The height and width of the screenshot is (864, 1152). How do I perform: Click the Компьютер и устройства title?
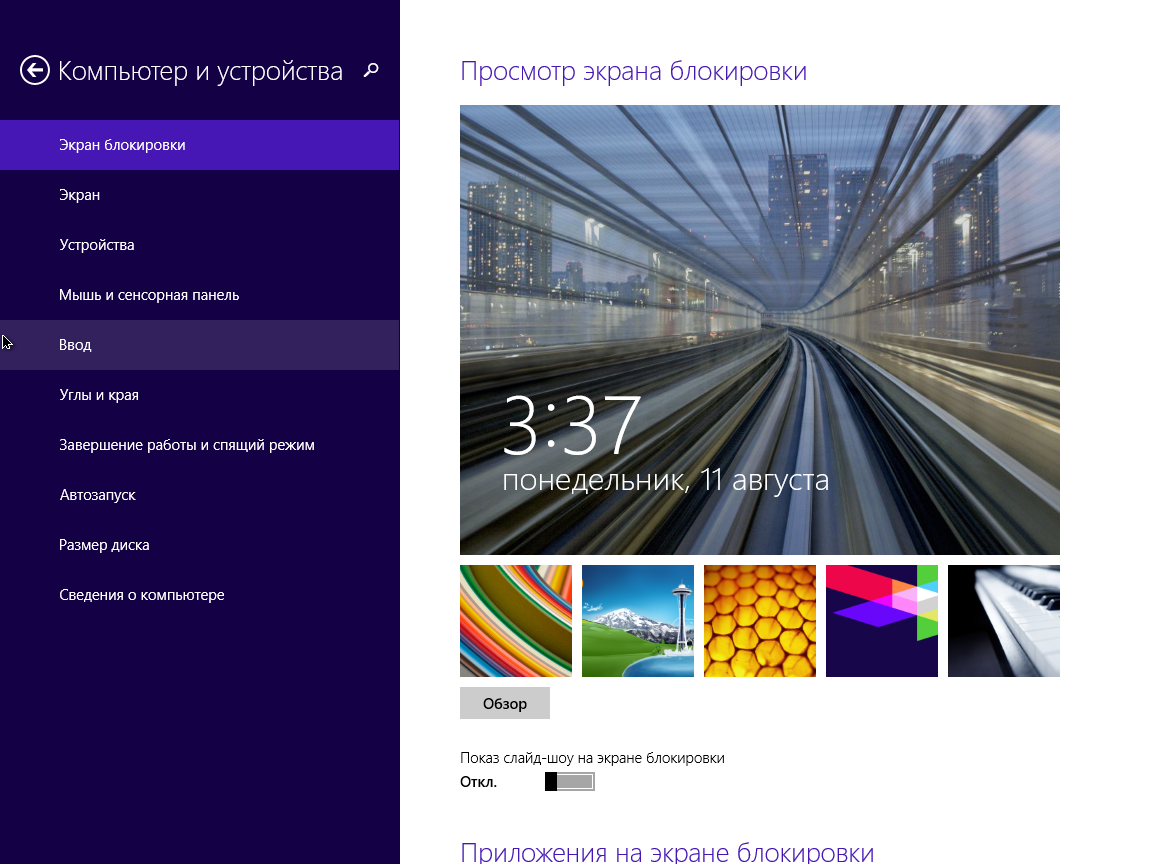[x=201, y=71]
